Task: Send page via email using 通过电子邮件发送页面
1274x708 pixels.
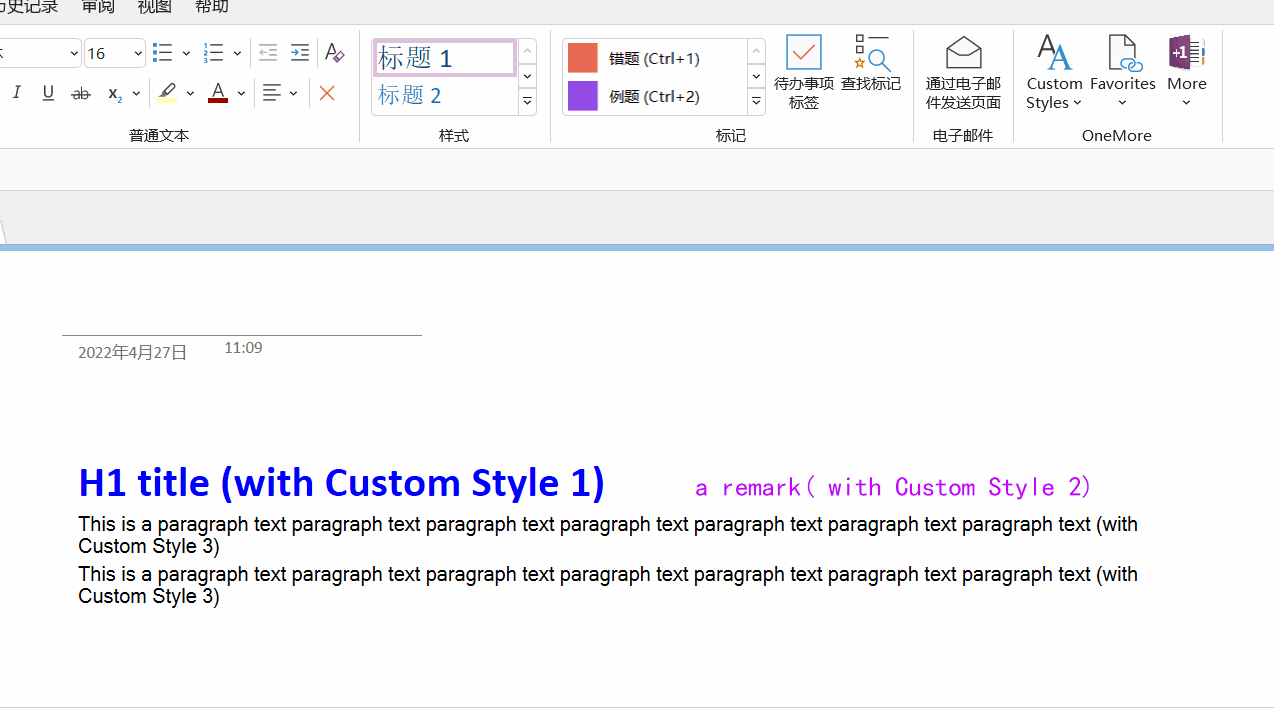Action: (963, 70)
